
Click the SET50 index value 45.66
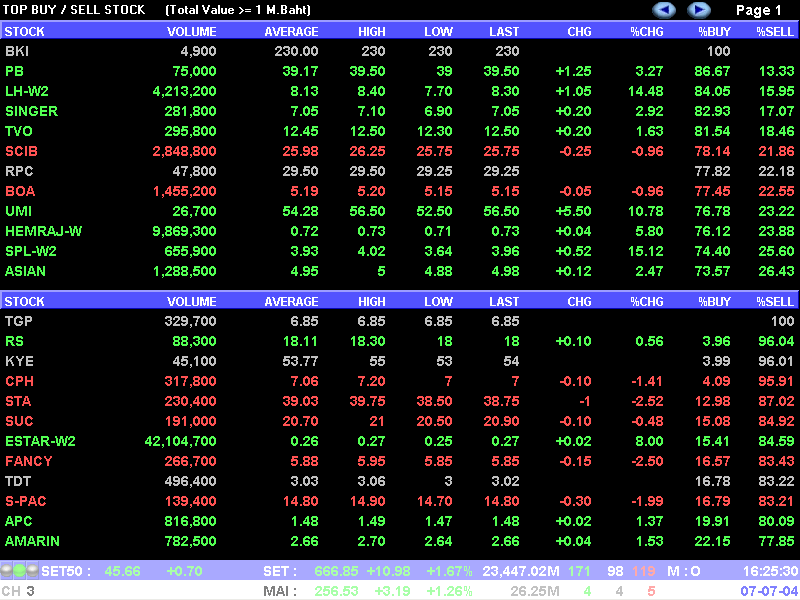pyautogui.click(x=122, y=571)
